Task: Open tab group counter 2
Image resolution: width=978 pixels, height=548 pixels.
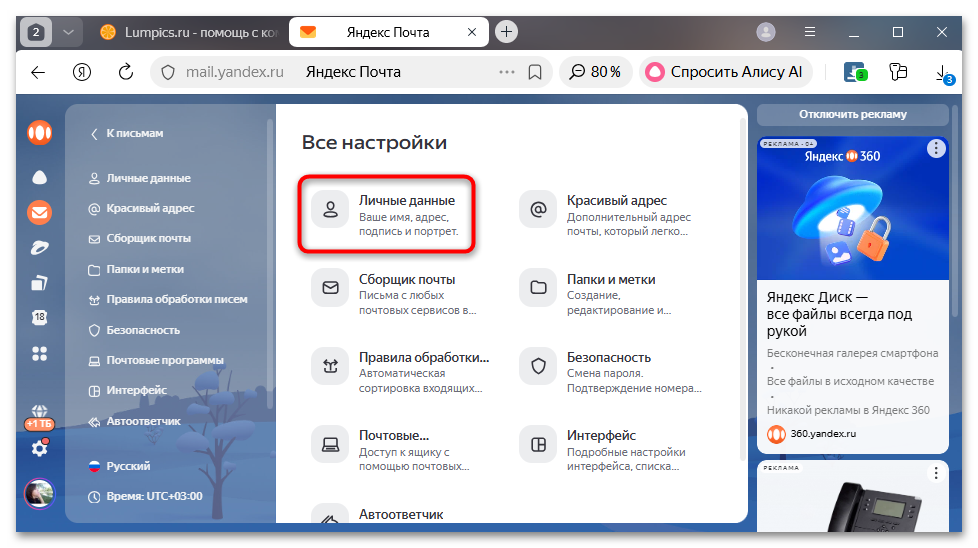Action: (x=36, y=32)
